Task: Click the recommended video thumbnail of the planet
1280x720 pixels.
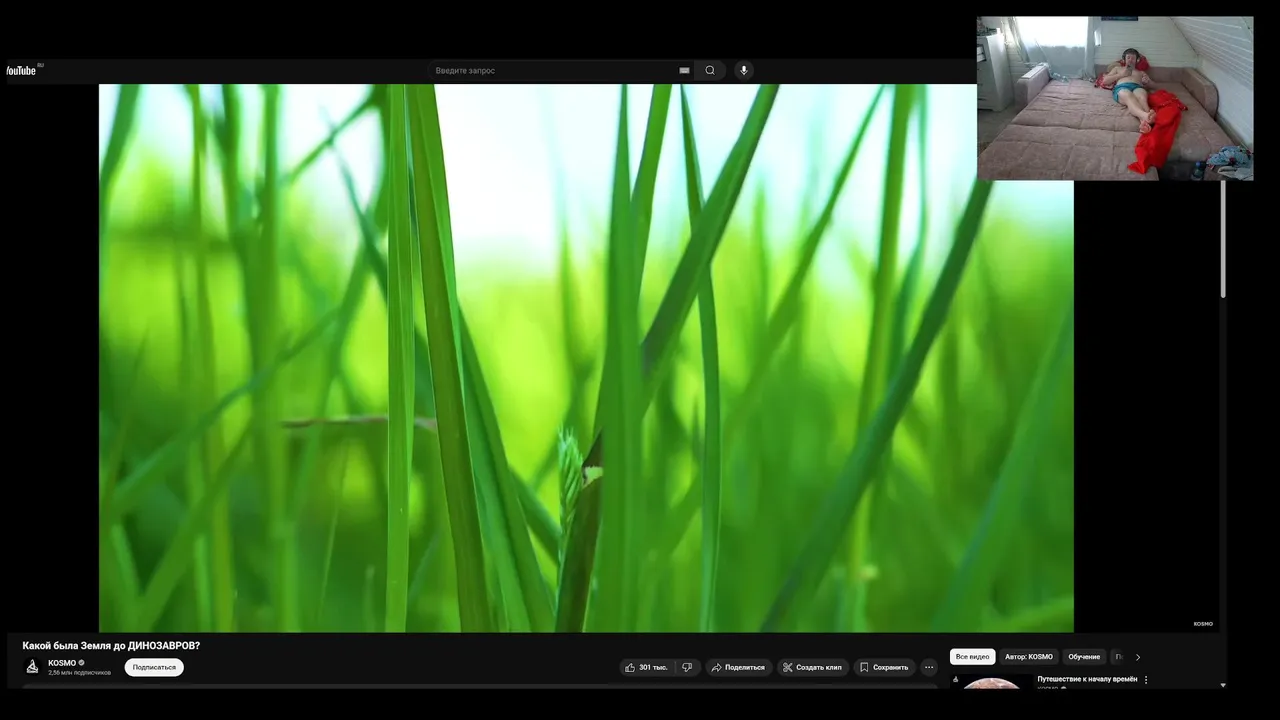Action: [992, 683]
